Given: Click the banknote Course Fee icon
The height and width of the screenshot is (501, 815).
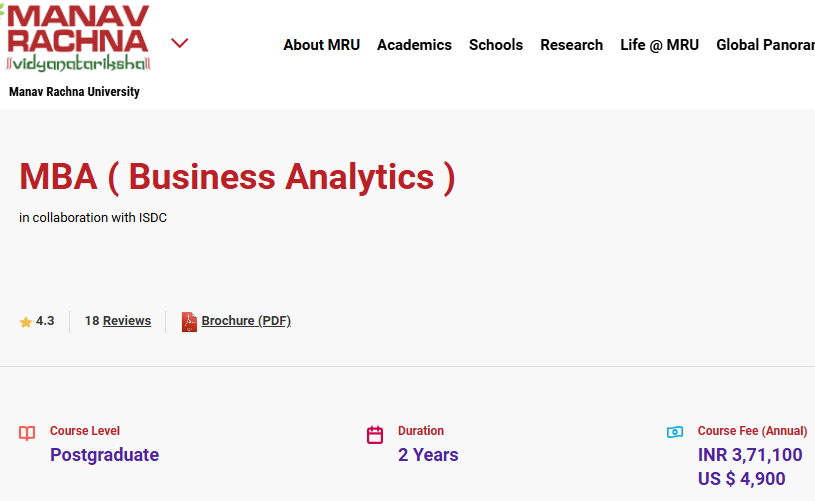Looking at the screenshot, I should pos(675,432).
